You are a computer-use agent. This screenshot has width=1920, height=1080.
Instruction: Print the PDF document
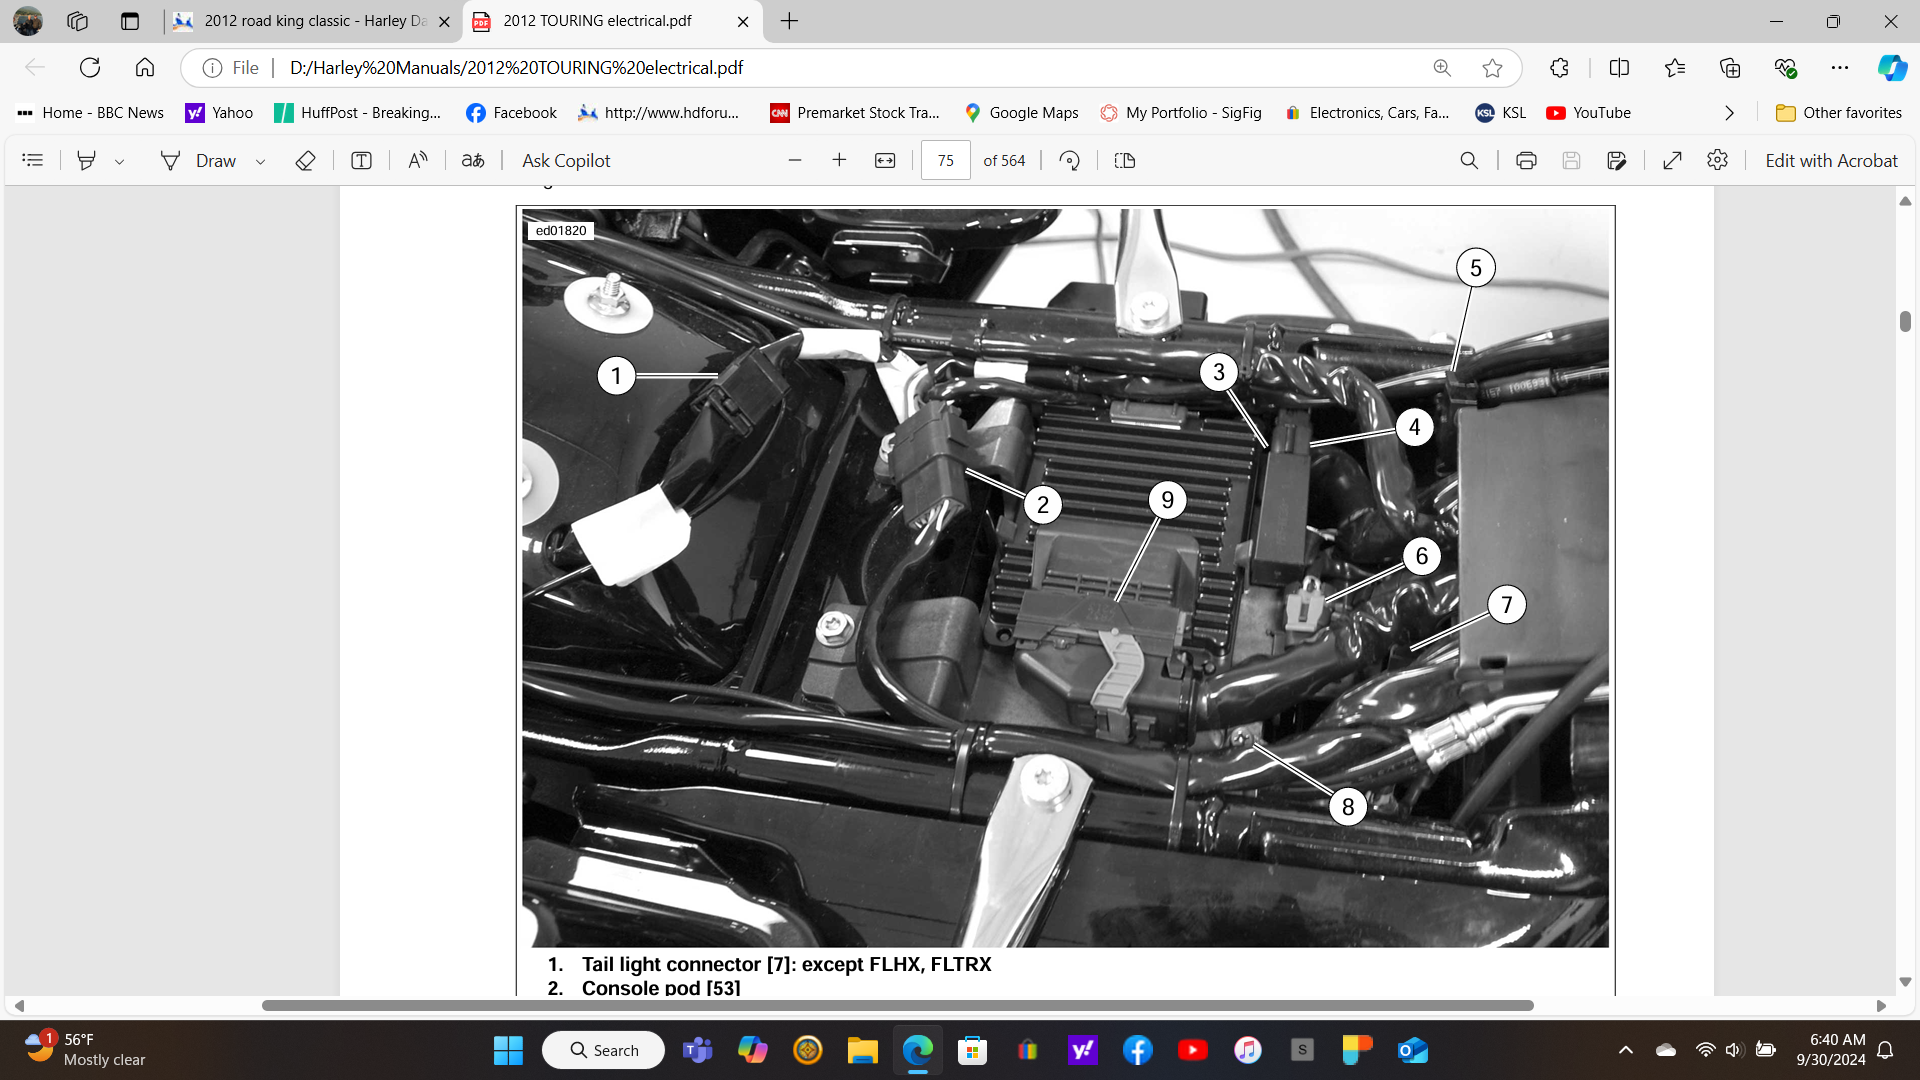pyautogui.click(x=1526, y=160)
